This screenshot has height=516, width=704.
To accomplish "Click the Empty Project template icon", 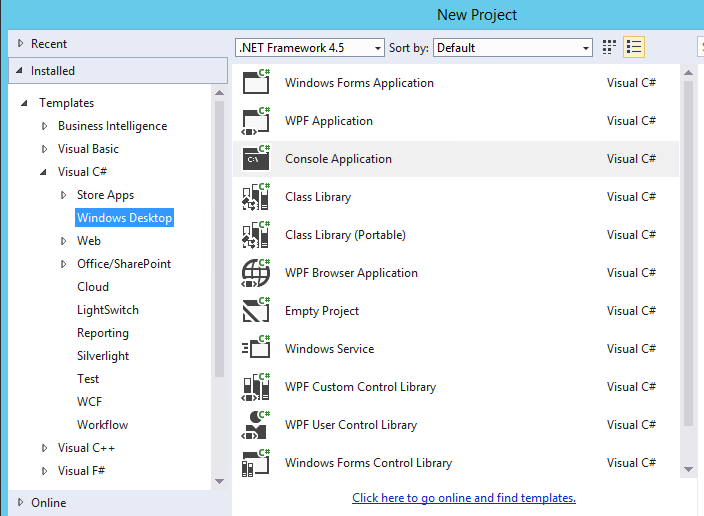I will pyautogui.click(x=256, y=310).
